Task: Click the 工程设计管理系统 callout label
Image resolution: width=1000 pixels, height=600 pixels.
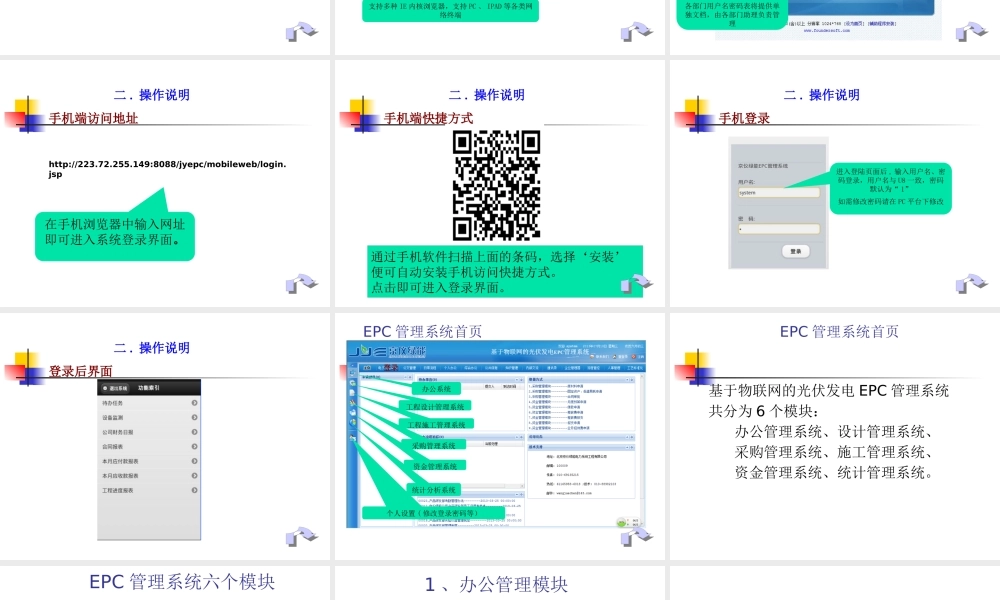Action: tap(435, 406)
